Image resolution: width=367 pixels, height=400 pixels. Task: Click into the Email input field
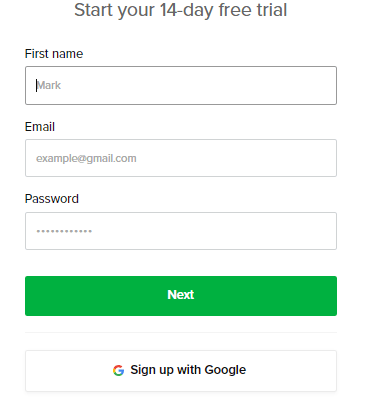click(x=181, y=158)
